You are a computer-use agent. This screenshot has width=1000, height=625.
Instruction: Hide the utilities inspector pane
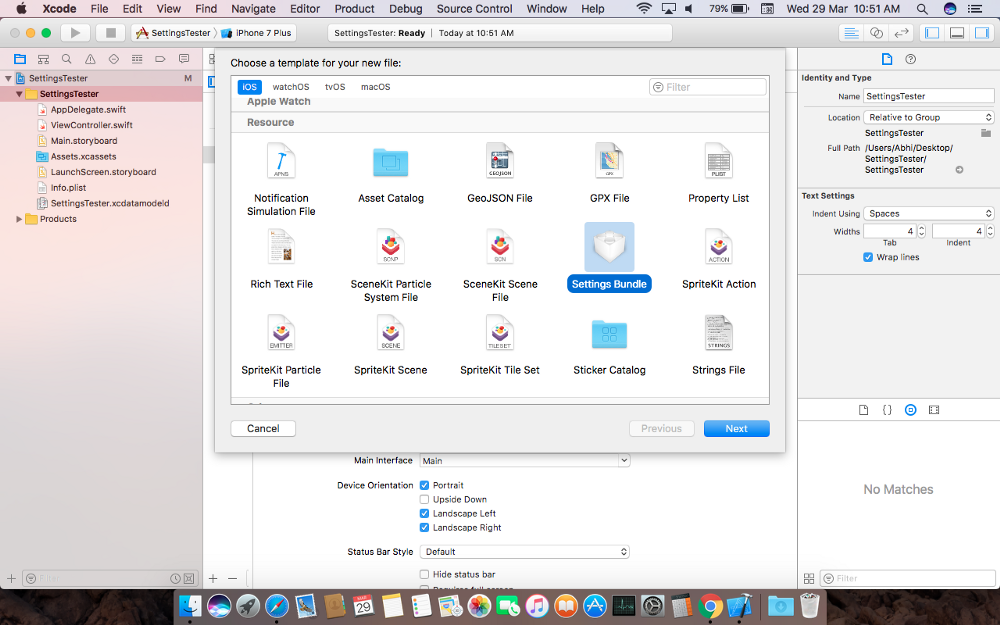click(x=982, y=33)
